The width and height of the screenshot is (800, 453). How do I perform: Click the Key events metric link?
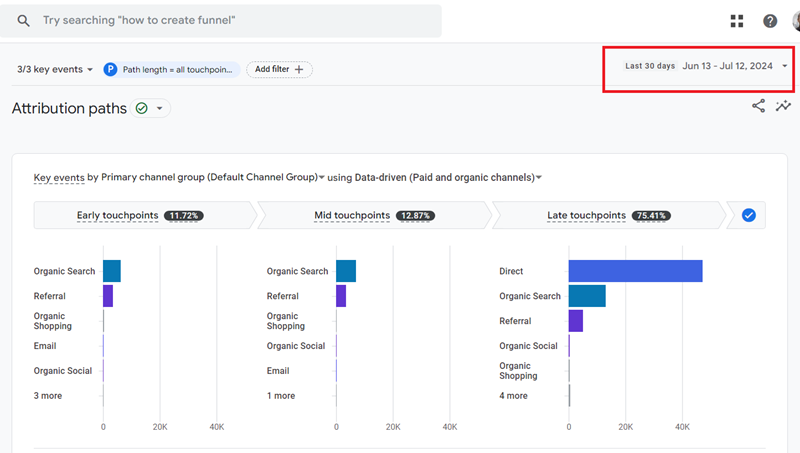tap(59, 178)
